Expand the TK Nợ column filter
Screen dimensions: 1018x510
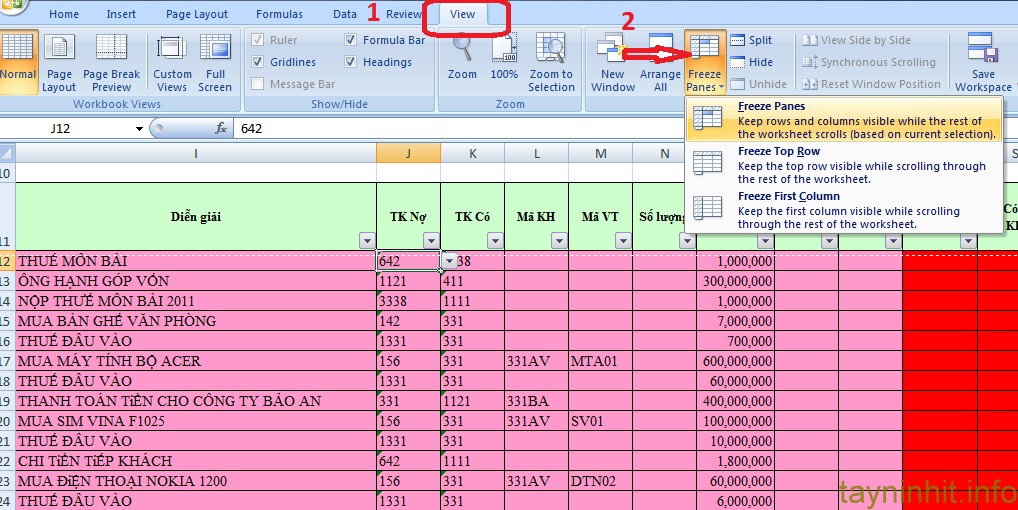431,241
